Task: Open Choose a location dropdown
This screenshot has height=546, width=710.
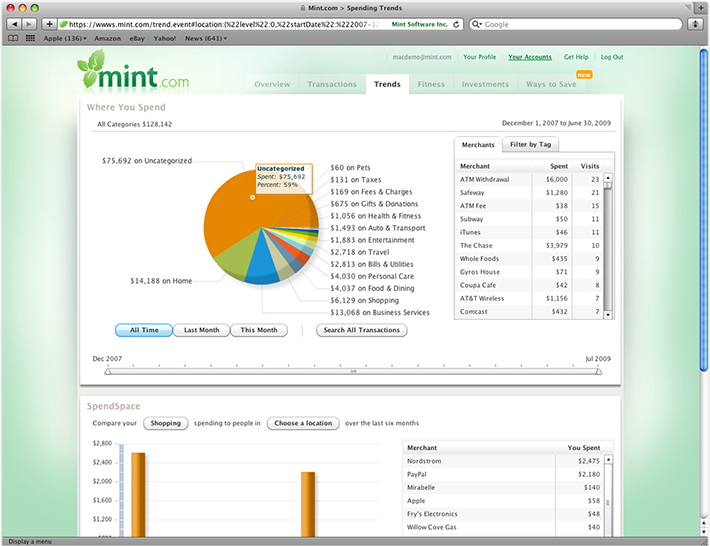Action: (303, 423)
